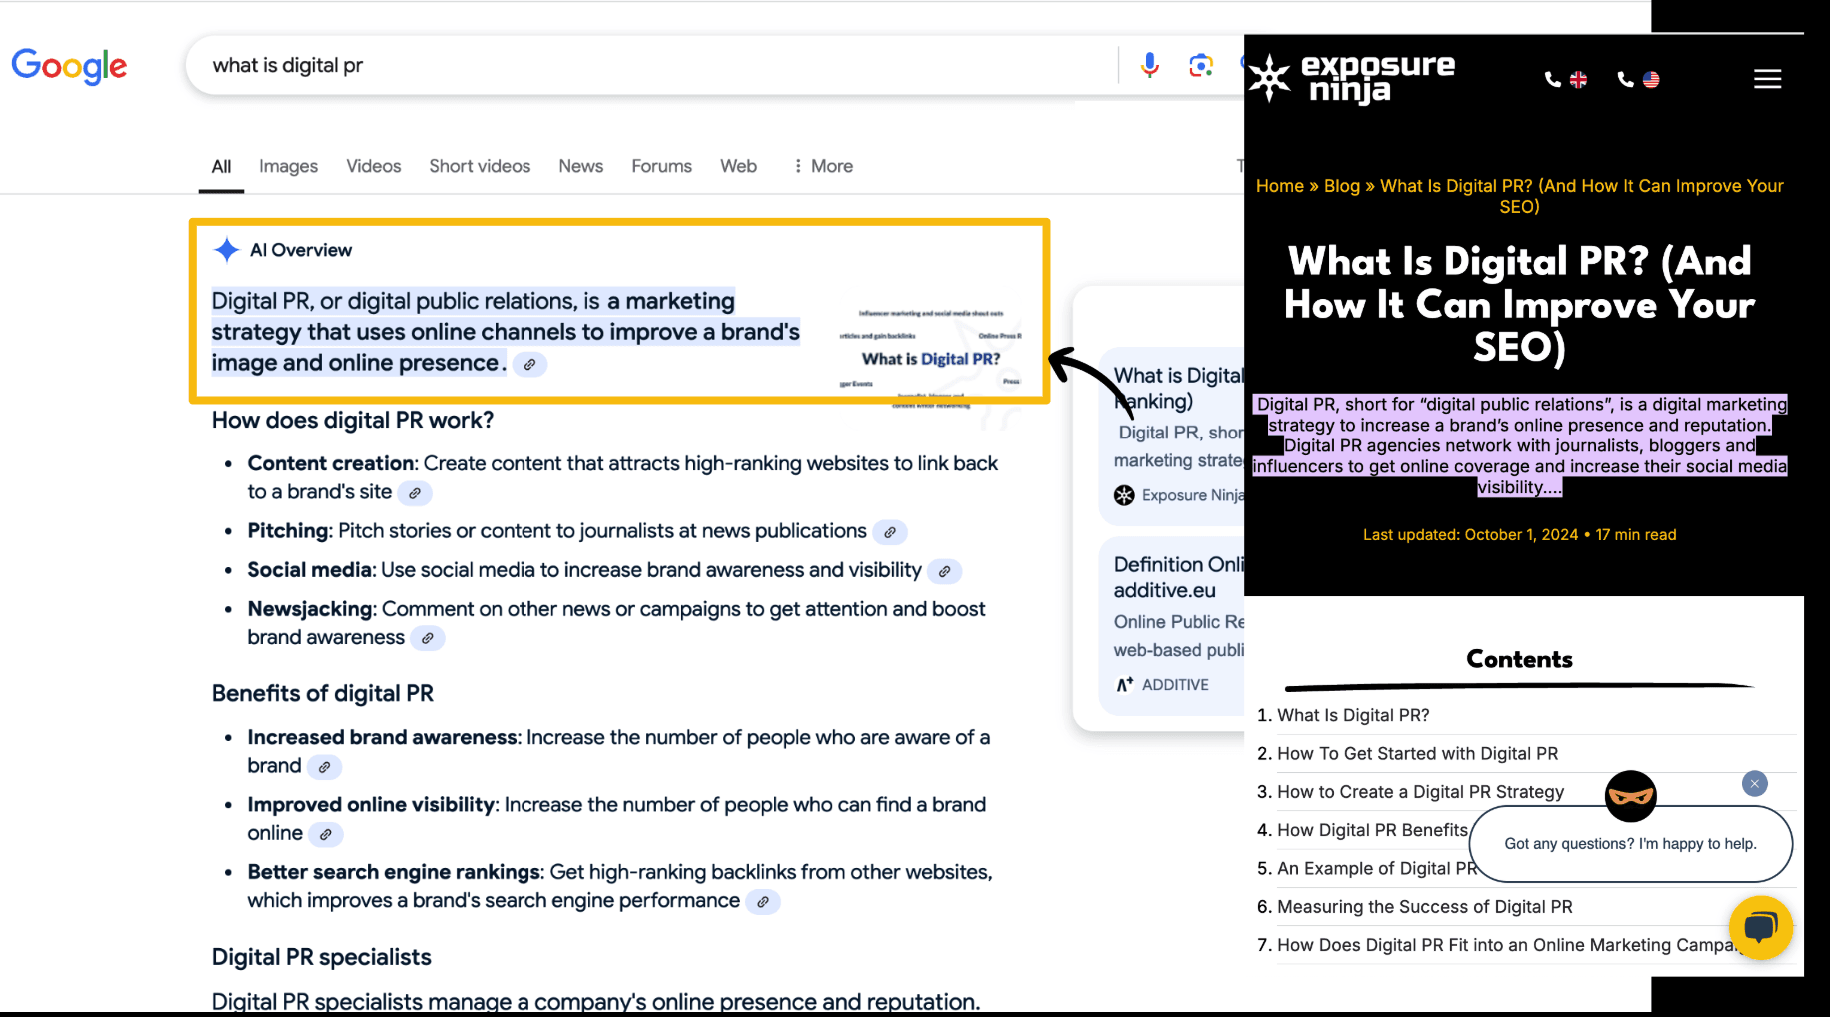Close the chat help popup
This screenshot has width=1830, height=1017.
coord(1754,784)
